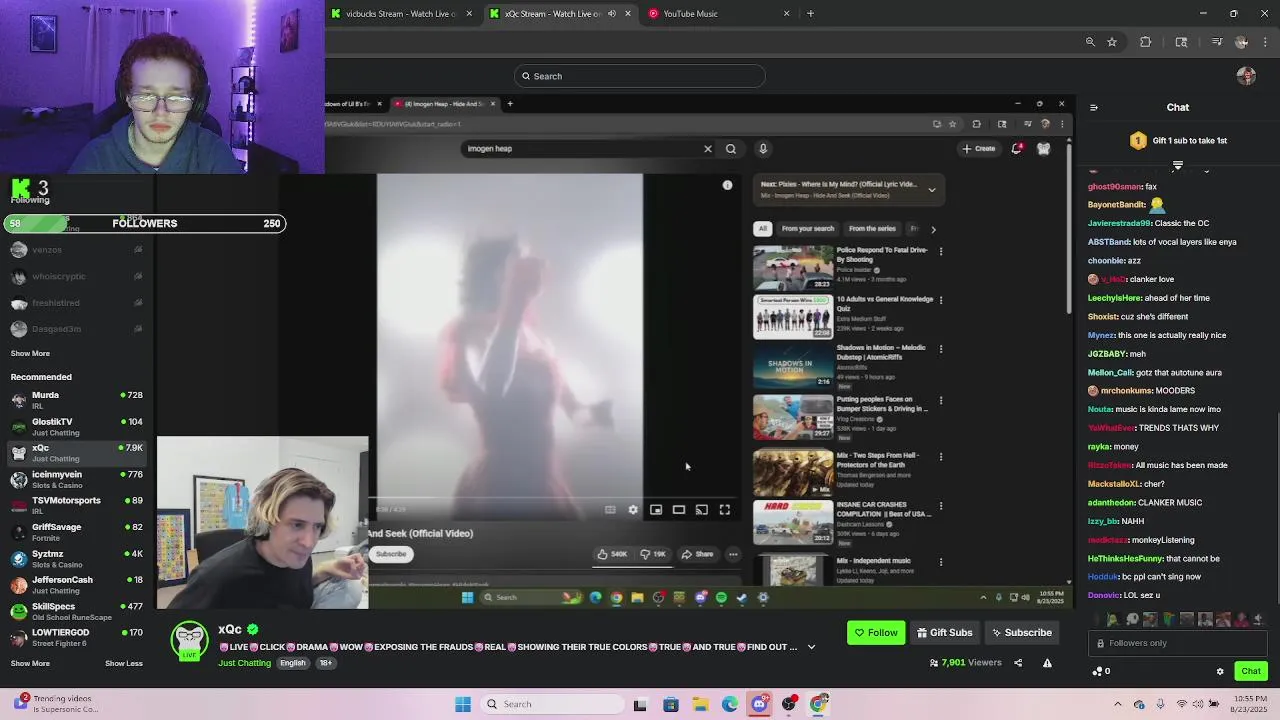Click the YouTube Create button
The image size is (1280, 720).
click(x=979, y=149)
